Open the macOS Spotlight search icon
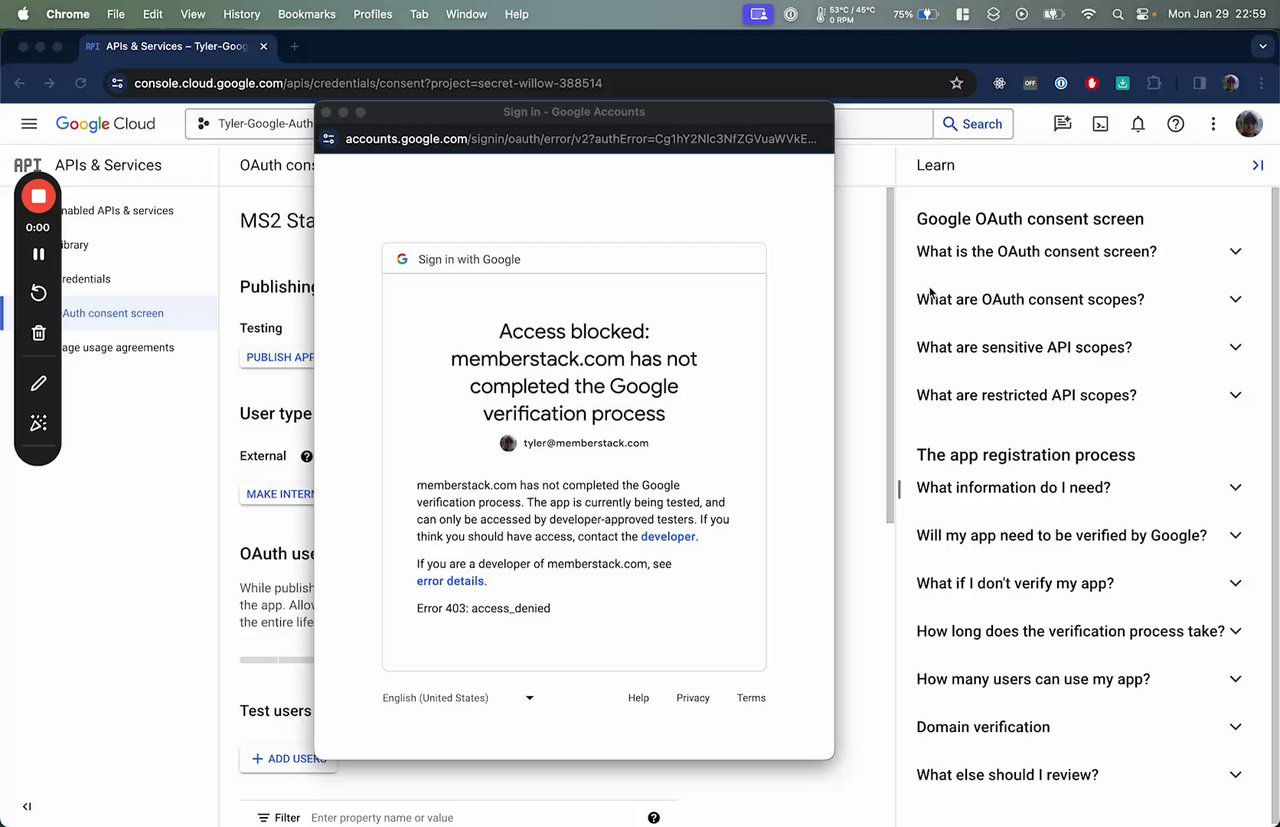The image size is (1280, 827). point(1117,14)
